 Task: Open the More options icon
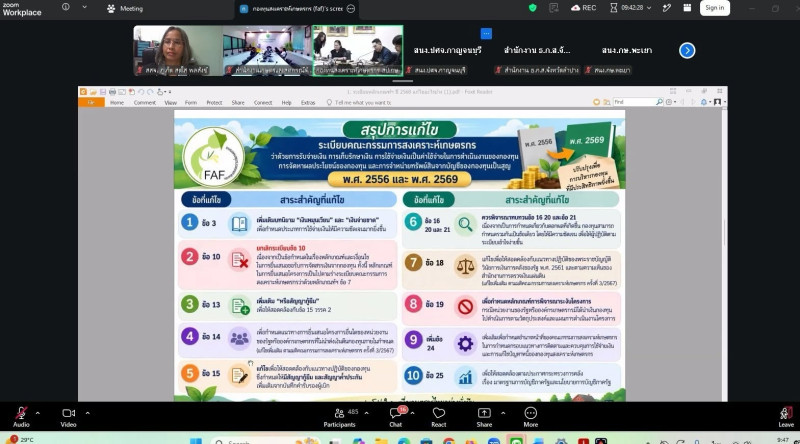coord(531,413)
